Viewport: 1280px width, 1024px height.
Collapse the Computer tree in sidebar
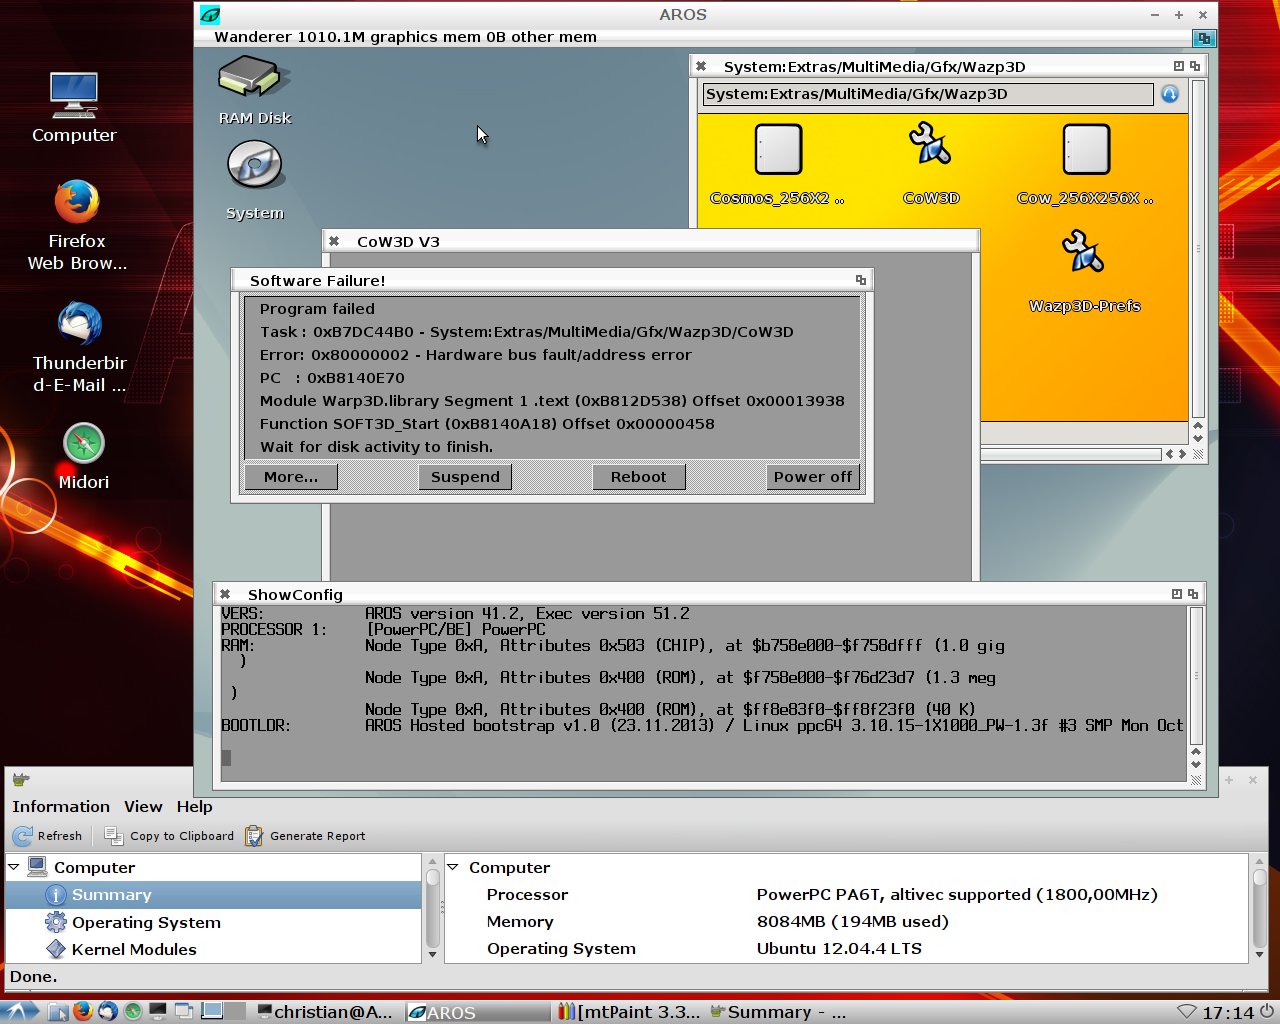pos(14,867)
